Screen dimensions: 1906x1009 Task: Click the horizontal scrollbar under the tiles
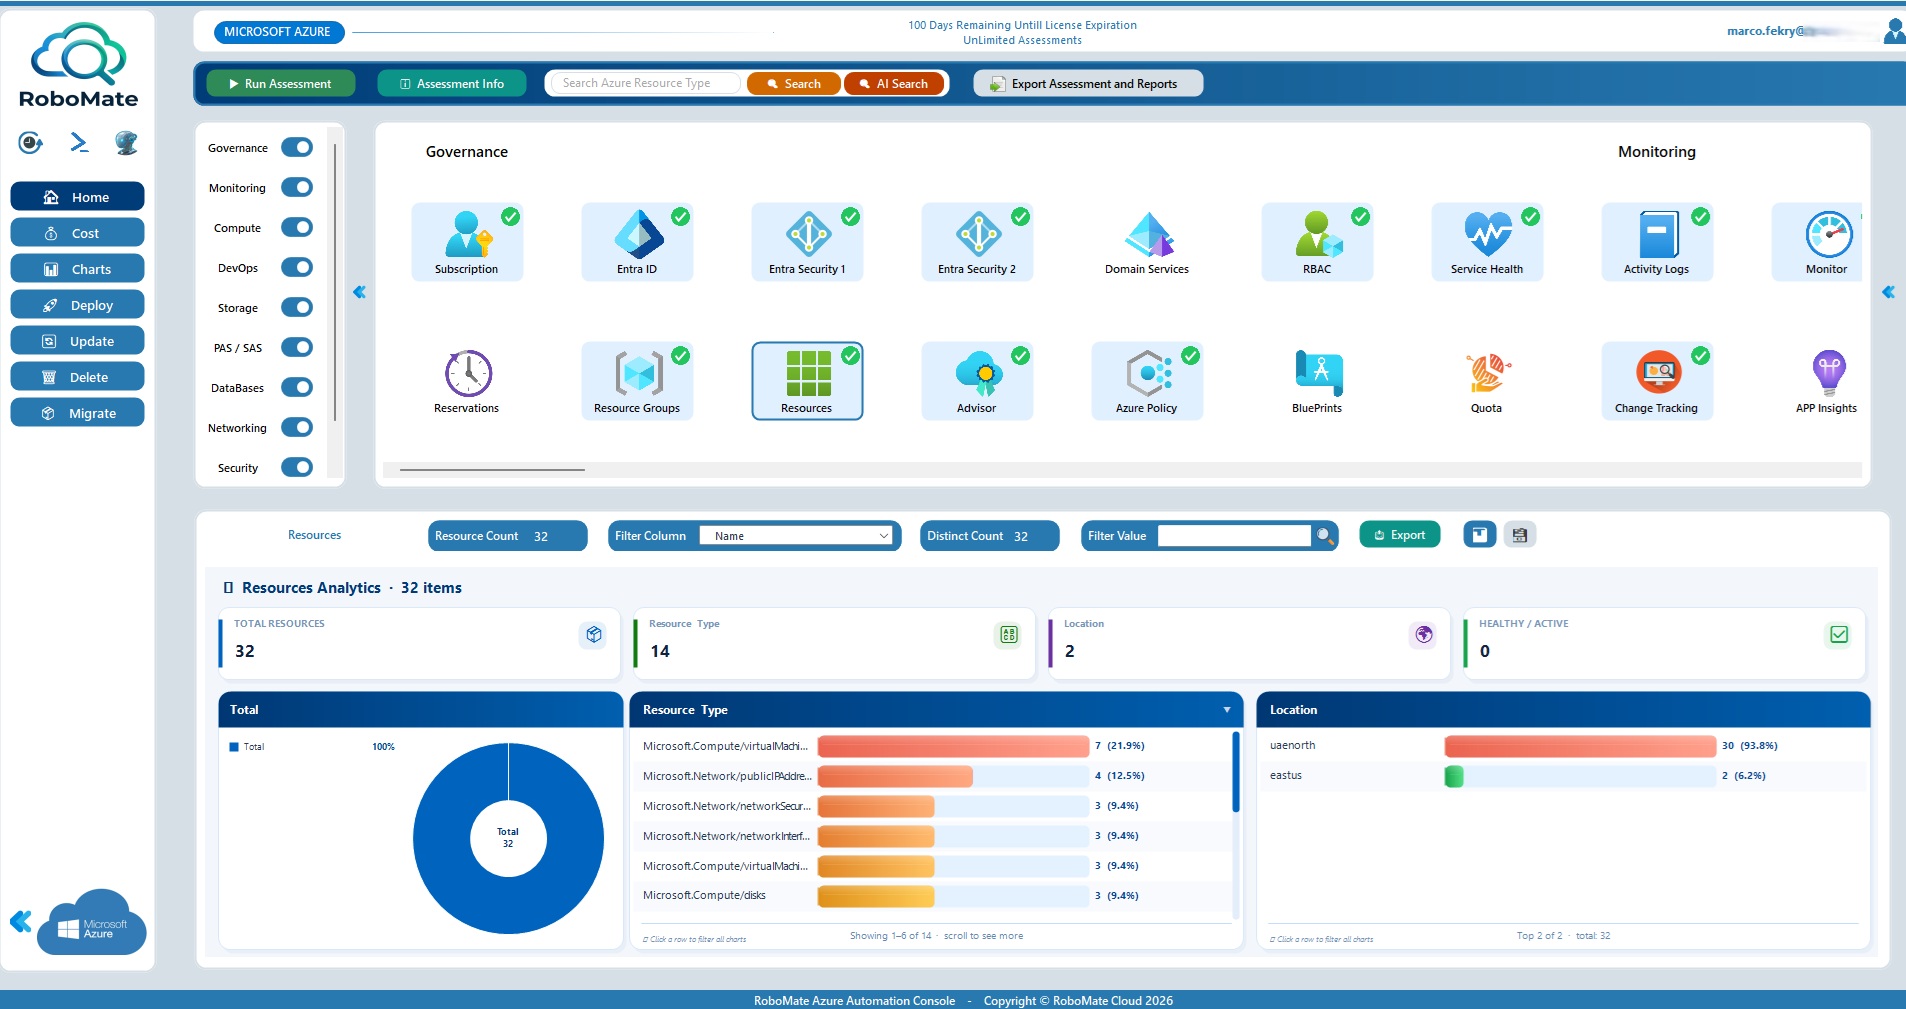492,469
